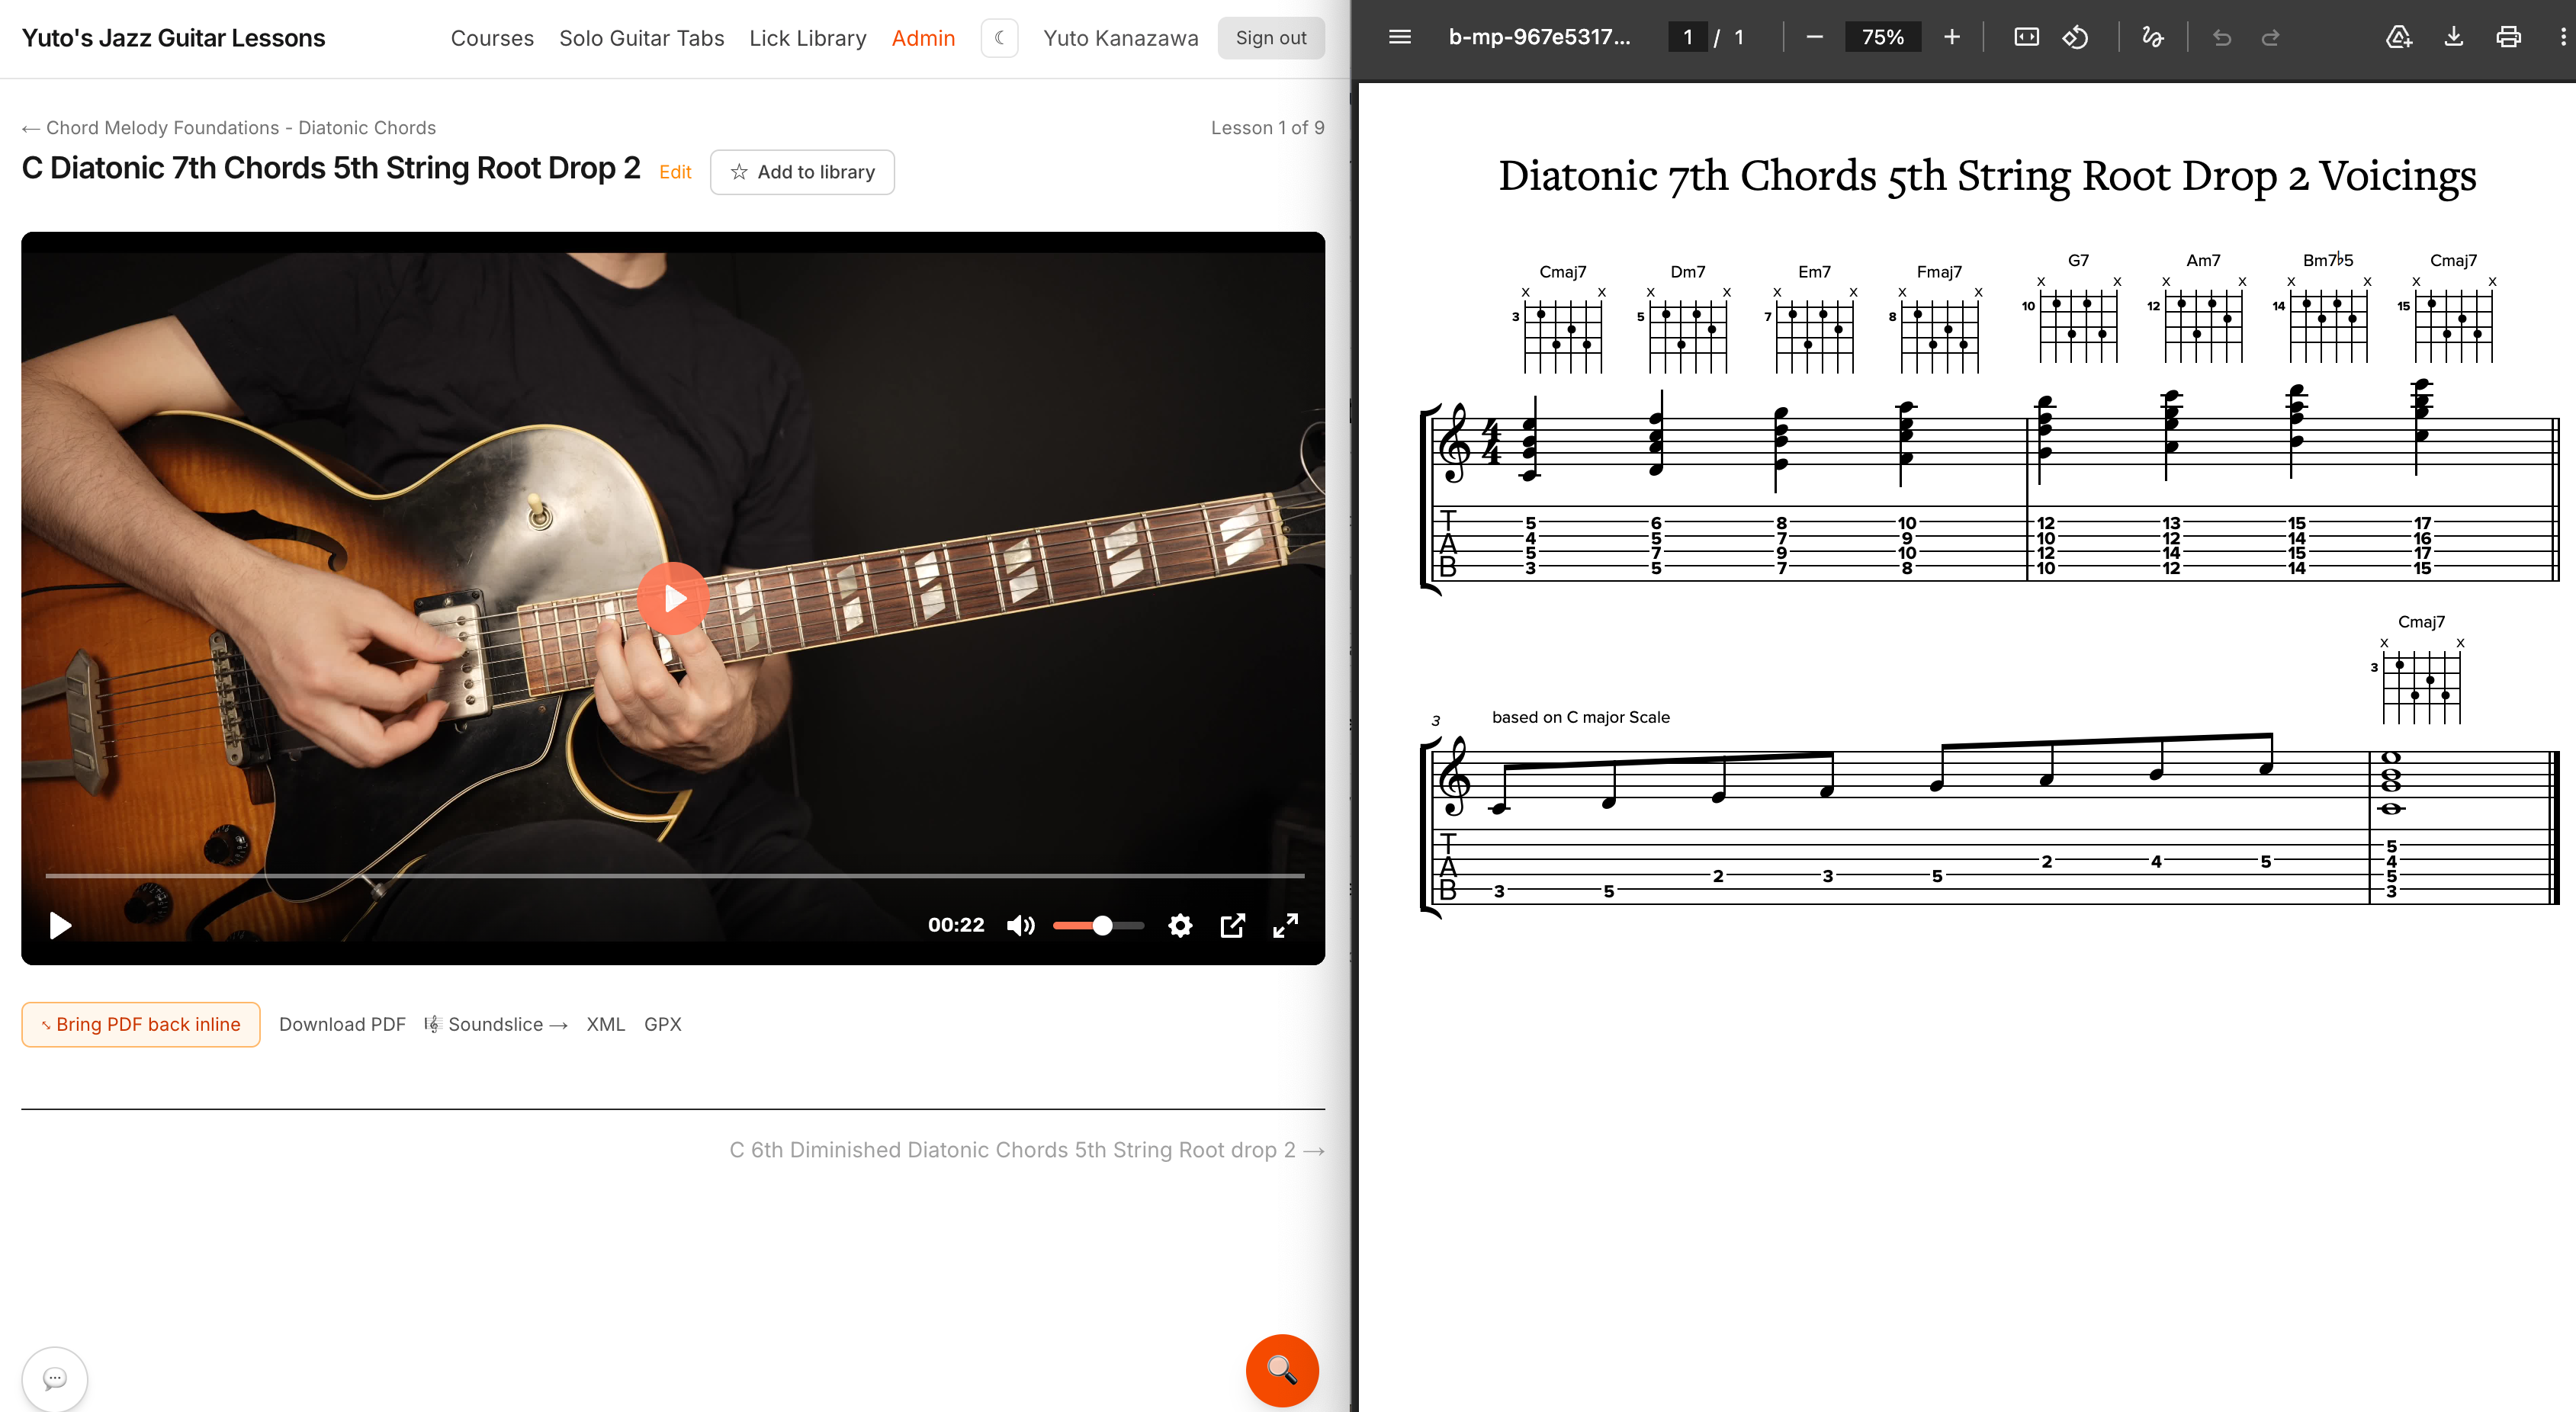Click the 'based on C major Scale' text

click(1580, 717)
